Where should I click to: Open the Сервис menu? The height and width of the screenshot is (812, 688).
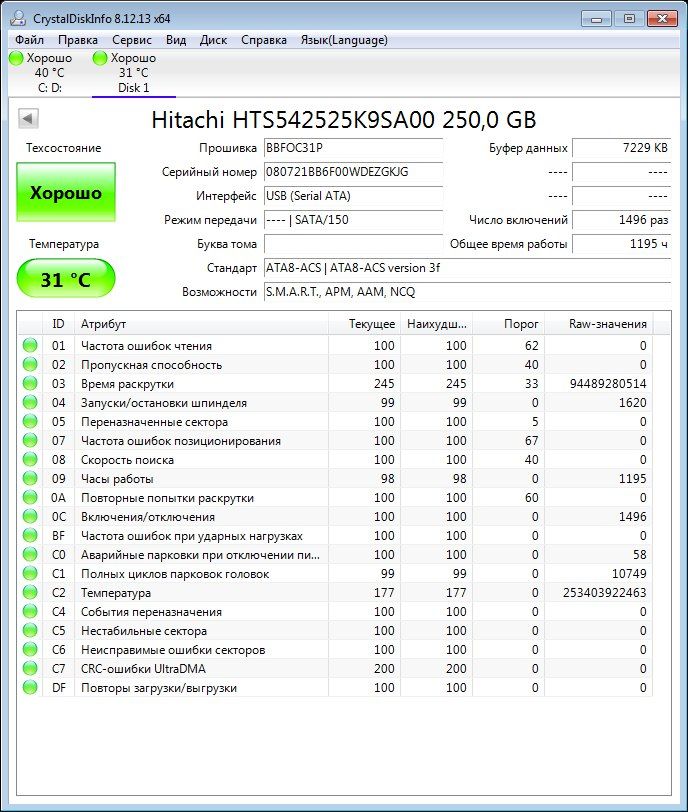(131, 40)
